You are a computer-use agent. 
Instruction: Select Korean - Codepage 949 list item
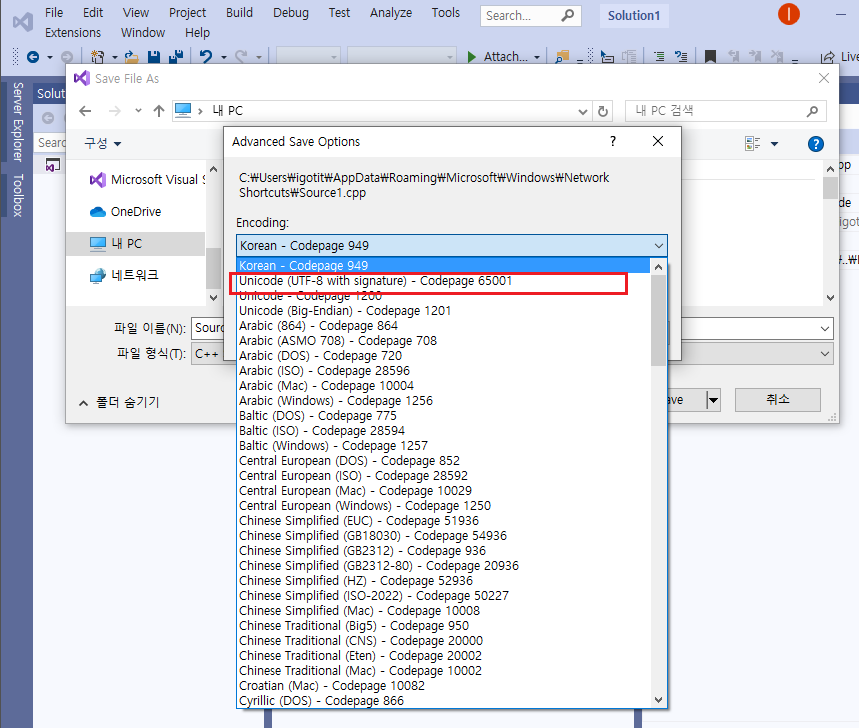(x=443, y=266)
